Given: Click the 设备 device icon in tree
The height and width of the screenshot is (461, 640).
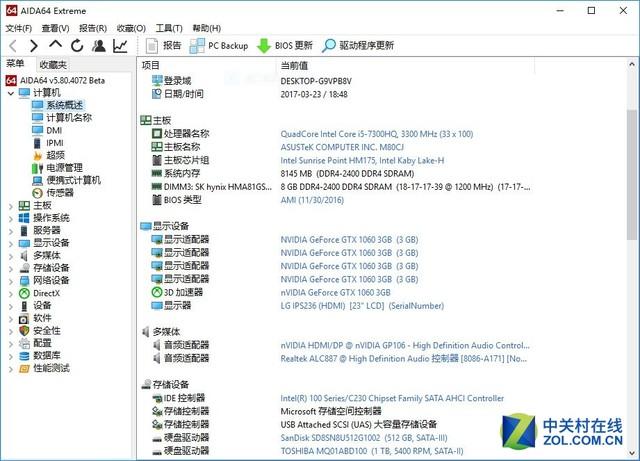Looking at the screenshot, I should point(24,306).
